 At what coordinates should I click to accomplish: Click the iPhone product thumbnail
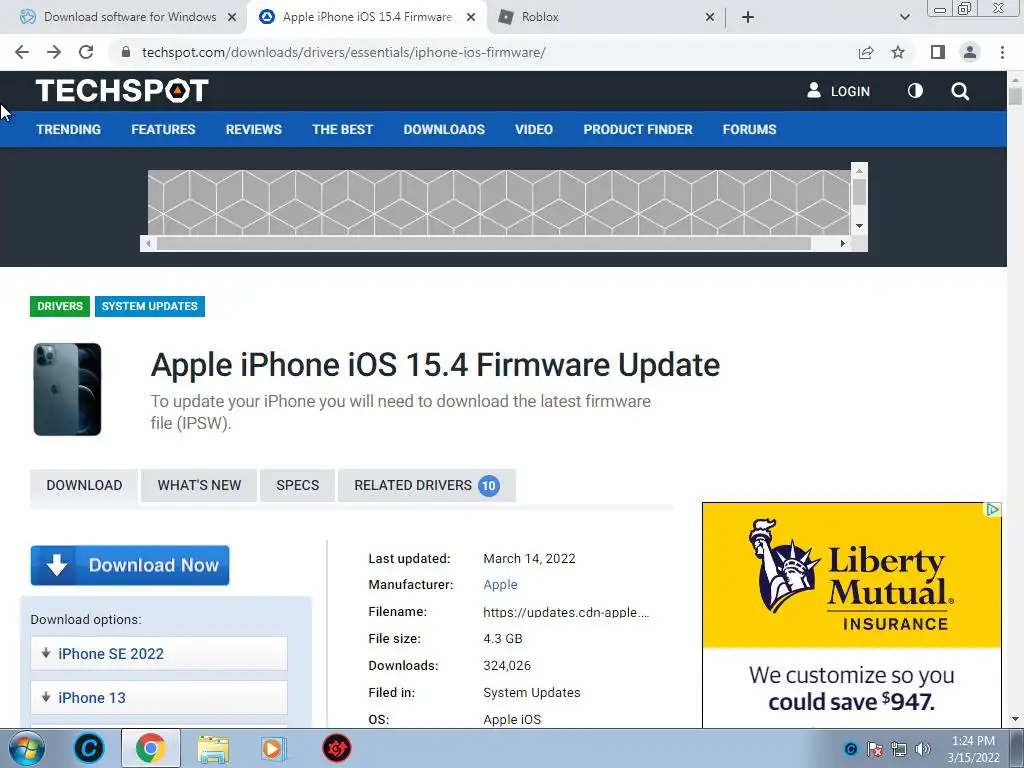pos(67,389)
